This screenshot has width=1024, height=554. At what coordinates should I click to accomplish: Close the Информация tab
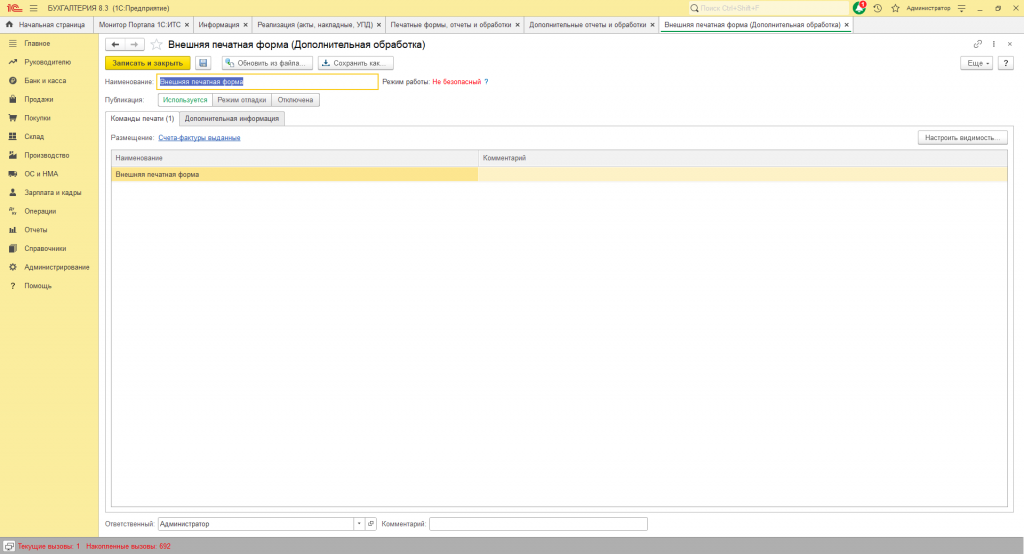click(x=246, y=25)
